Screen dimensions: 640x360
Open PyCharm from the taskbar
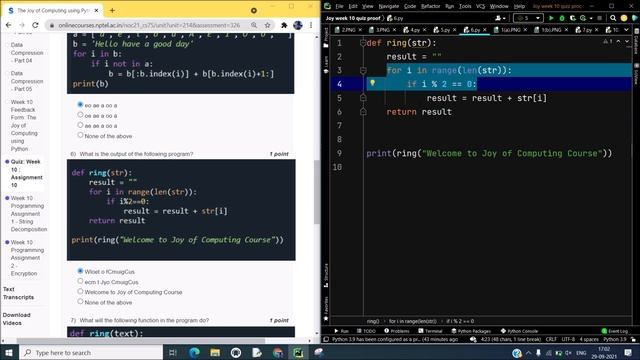tap(298, 352)
